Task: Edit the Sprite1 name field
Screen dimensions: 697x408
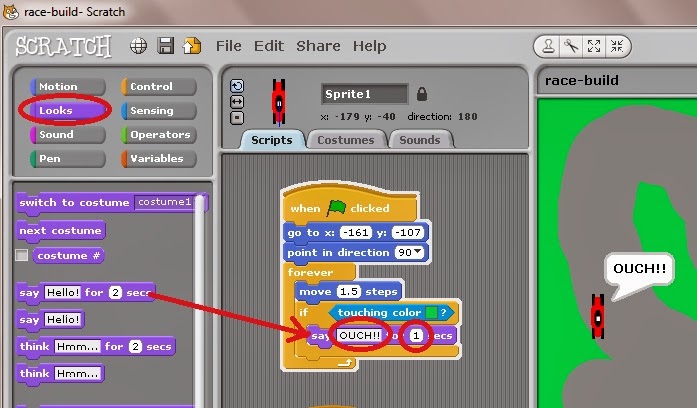Action: [x=364, y=94]
